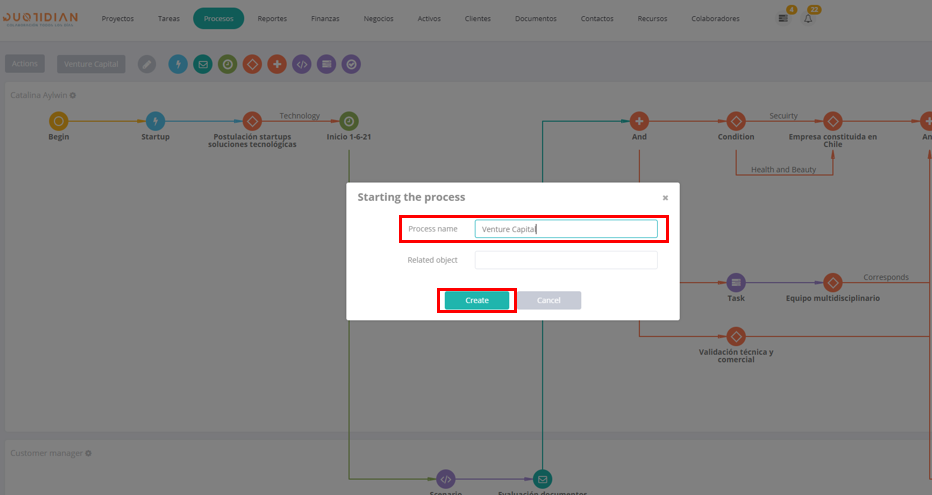932x495 pixels.
Task: Add a scenario (code) node from toolbar
Action: 302,64
